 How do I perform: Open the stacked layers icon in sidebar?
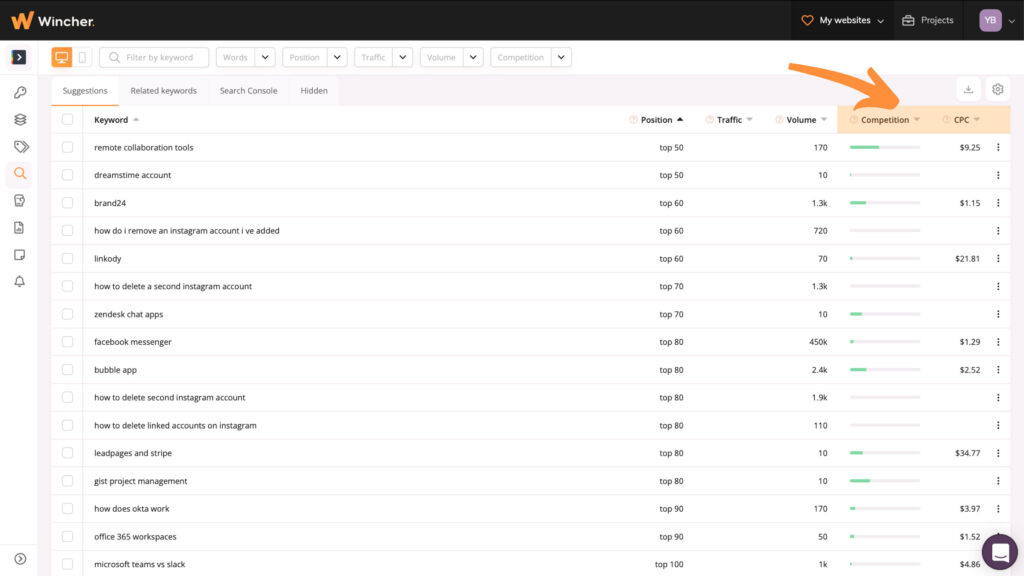[20, 120]
